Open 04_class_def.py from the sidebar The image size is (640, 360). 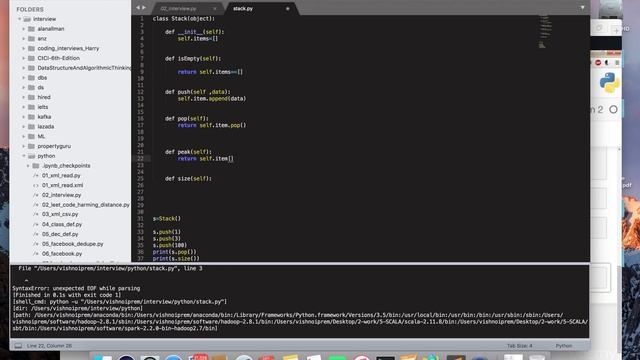click(62, 224)
